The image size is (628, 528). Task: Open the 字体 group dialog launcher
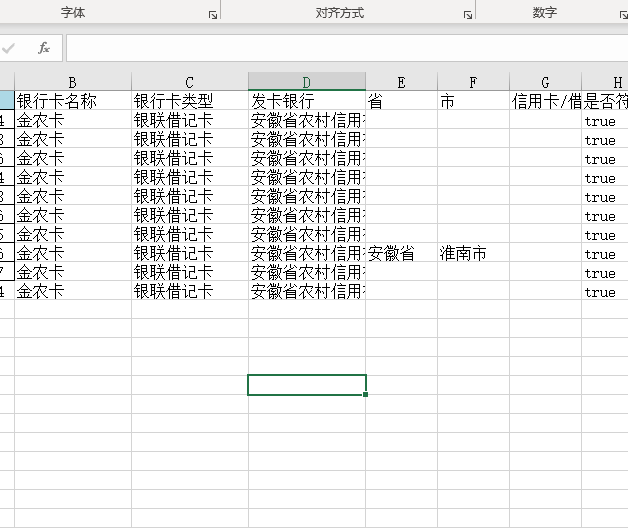click(213, 15)
